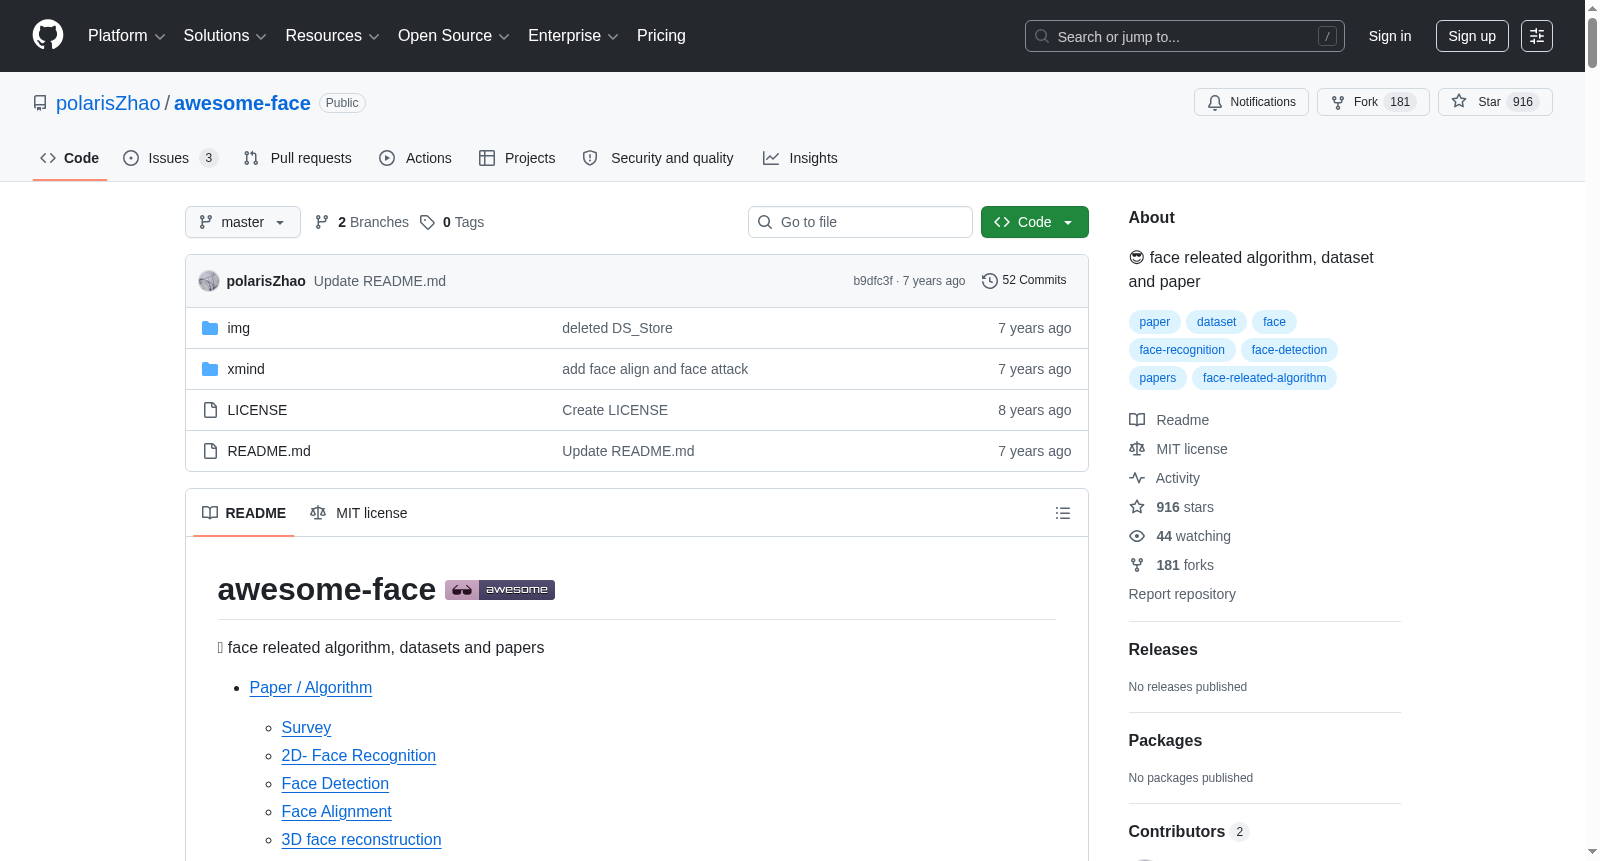Screen dimensions: 1600x861
Task: Open the Pull requests tab
Action: [x=298, y=158]
